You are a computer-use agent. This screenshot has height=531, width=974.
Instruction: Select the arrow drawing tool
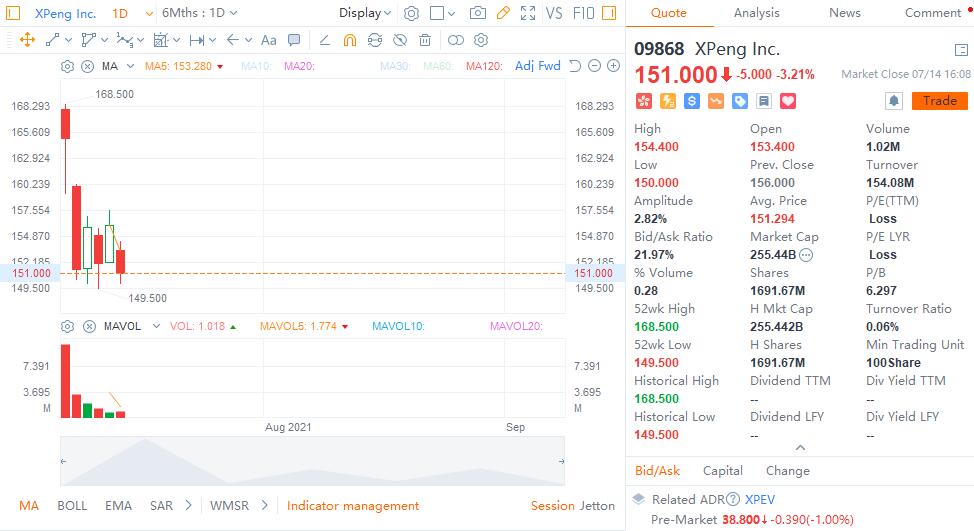233,40
